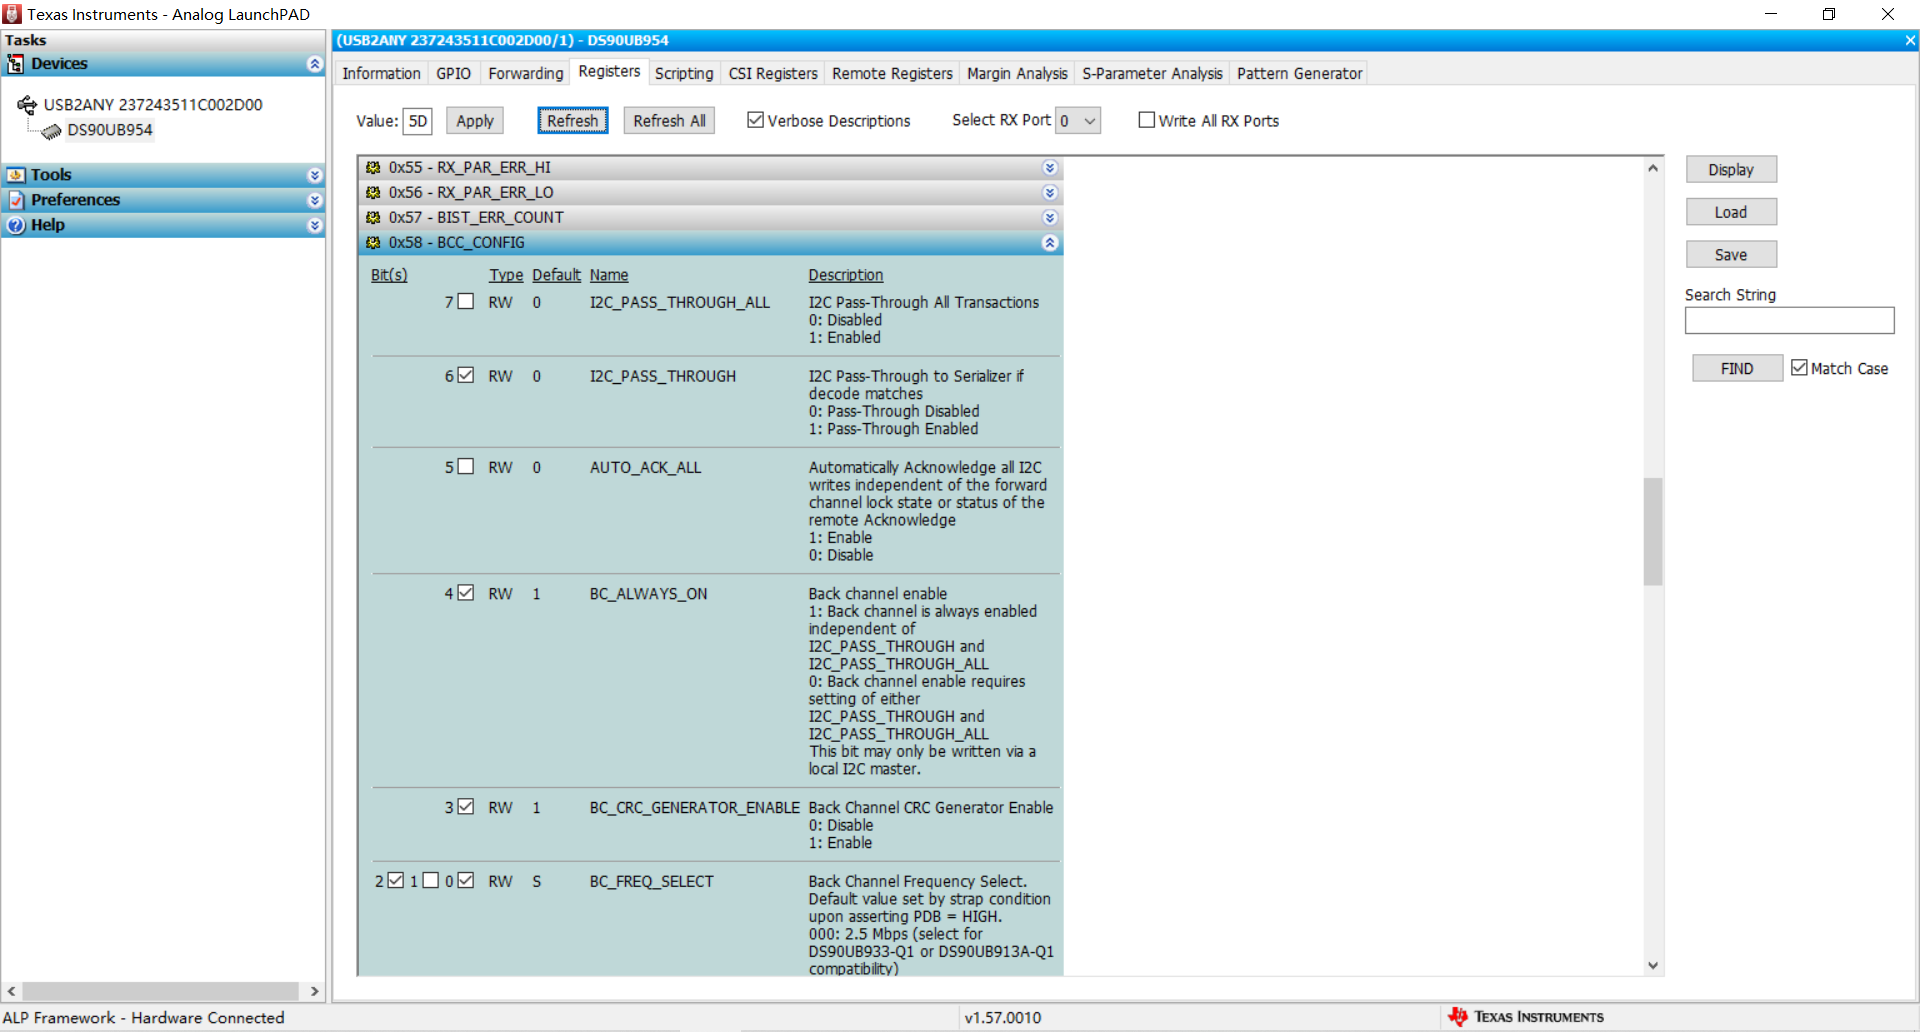Toggle bit 7 I2C_PASS_THROUGH_ALL checkbox
The width and height of the screenshot is (1920, 1032).
click(466, 301)
